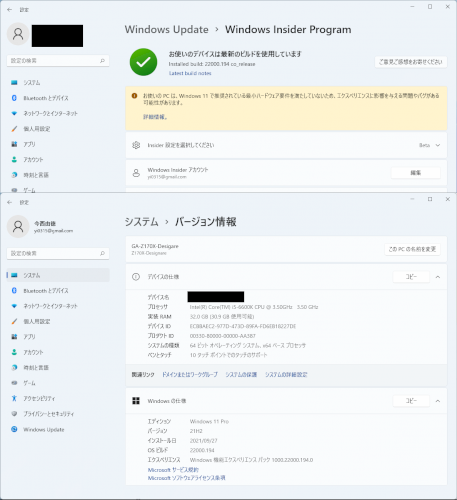Viewport: 457px width, 500px height.
Task: Open Bluetooth とデバイス in lower window
Action: 46,291
